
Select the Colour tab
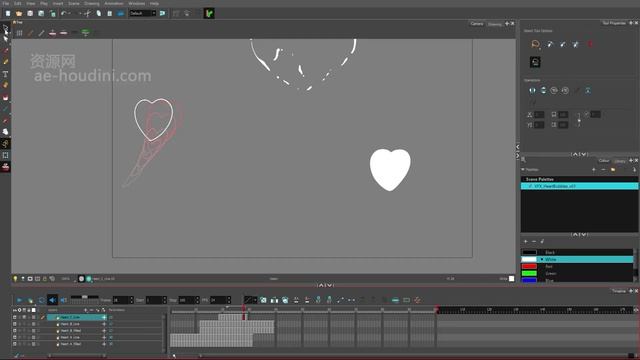point(604,160)
